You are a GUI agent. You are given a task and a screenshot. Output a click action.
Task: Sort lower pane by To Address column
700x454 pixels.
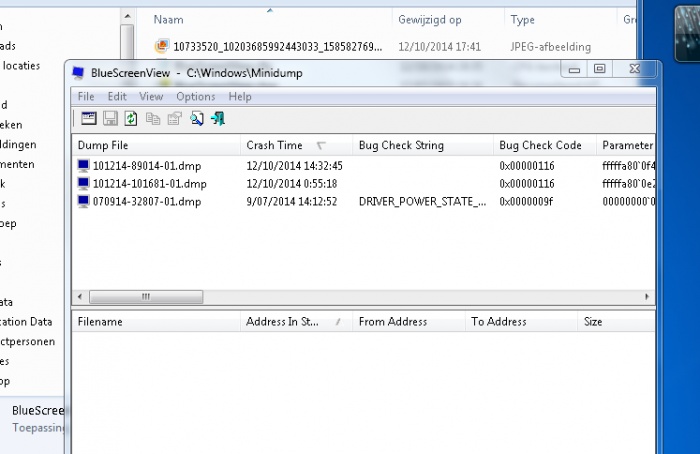[521, 321]
